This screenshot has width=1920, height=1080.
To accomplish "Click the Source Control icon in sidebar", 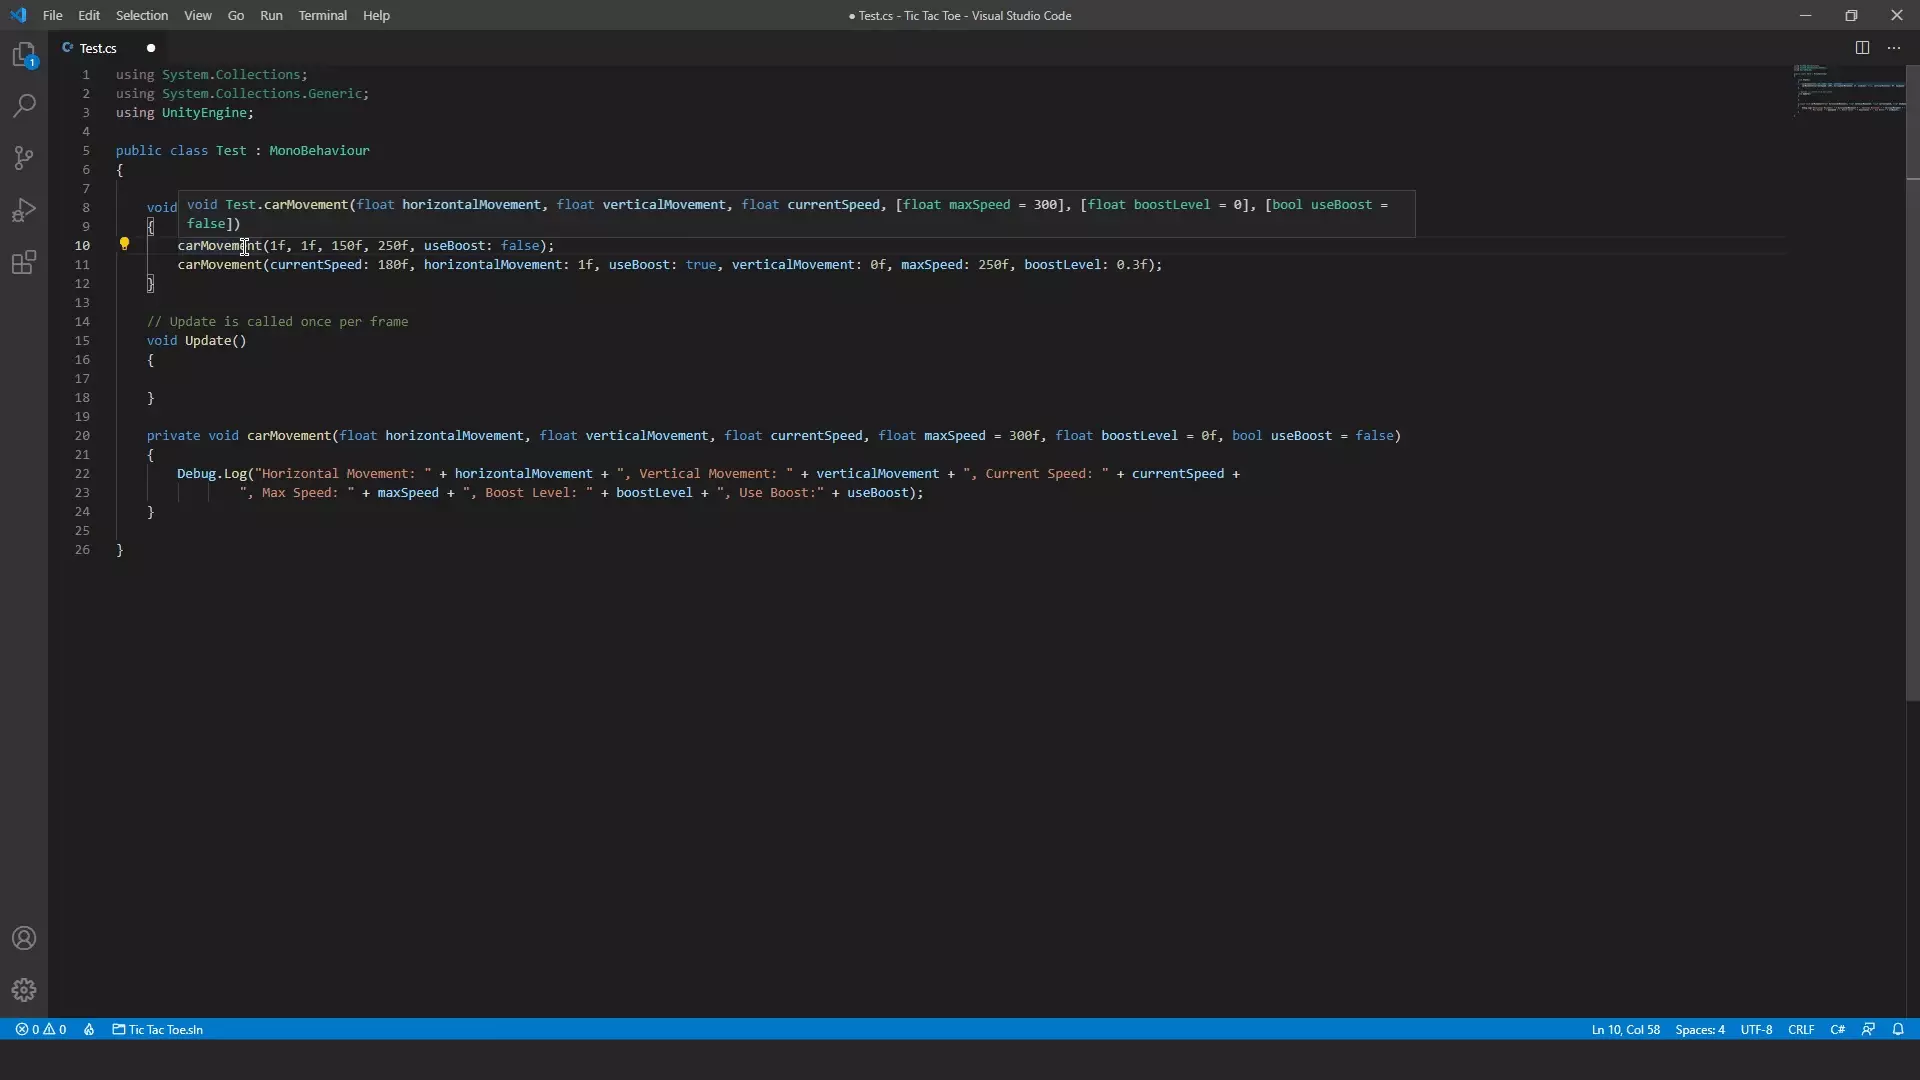I will pos(24,157).
